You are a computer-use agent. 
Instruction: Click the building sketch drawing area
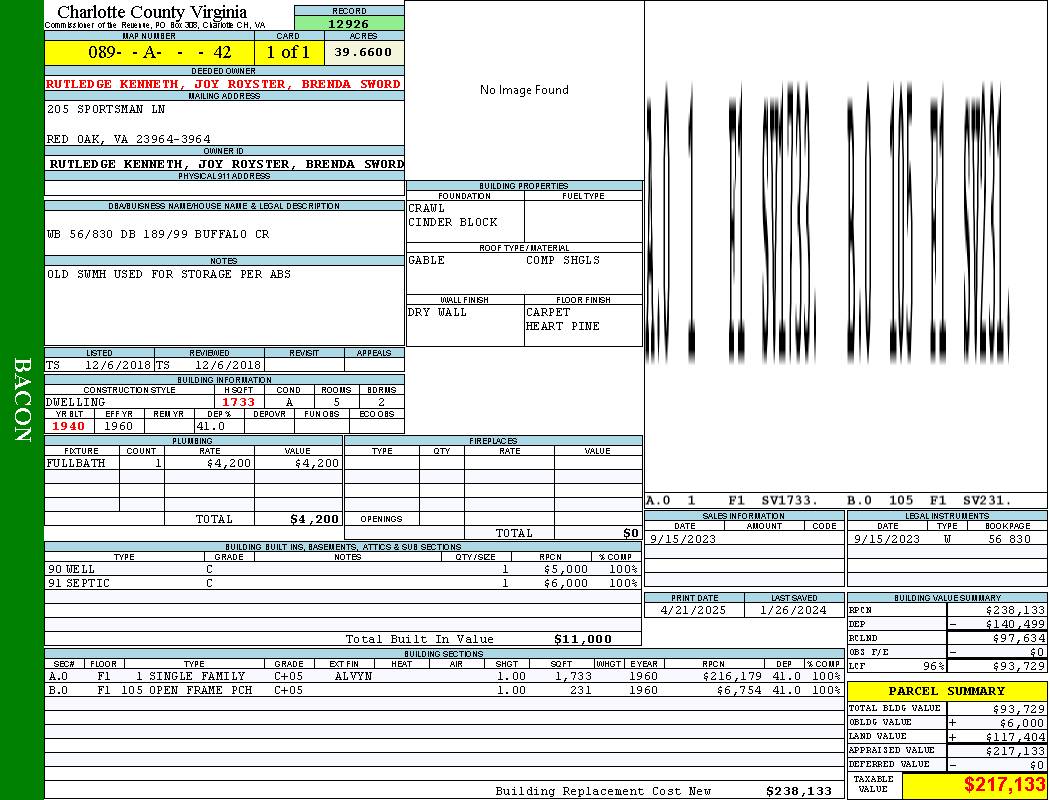(x=846, y=248)
